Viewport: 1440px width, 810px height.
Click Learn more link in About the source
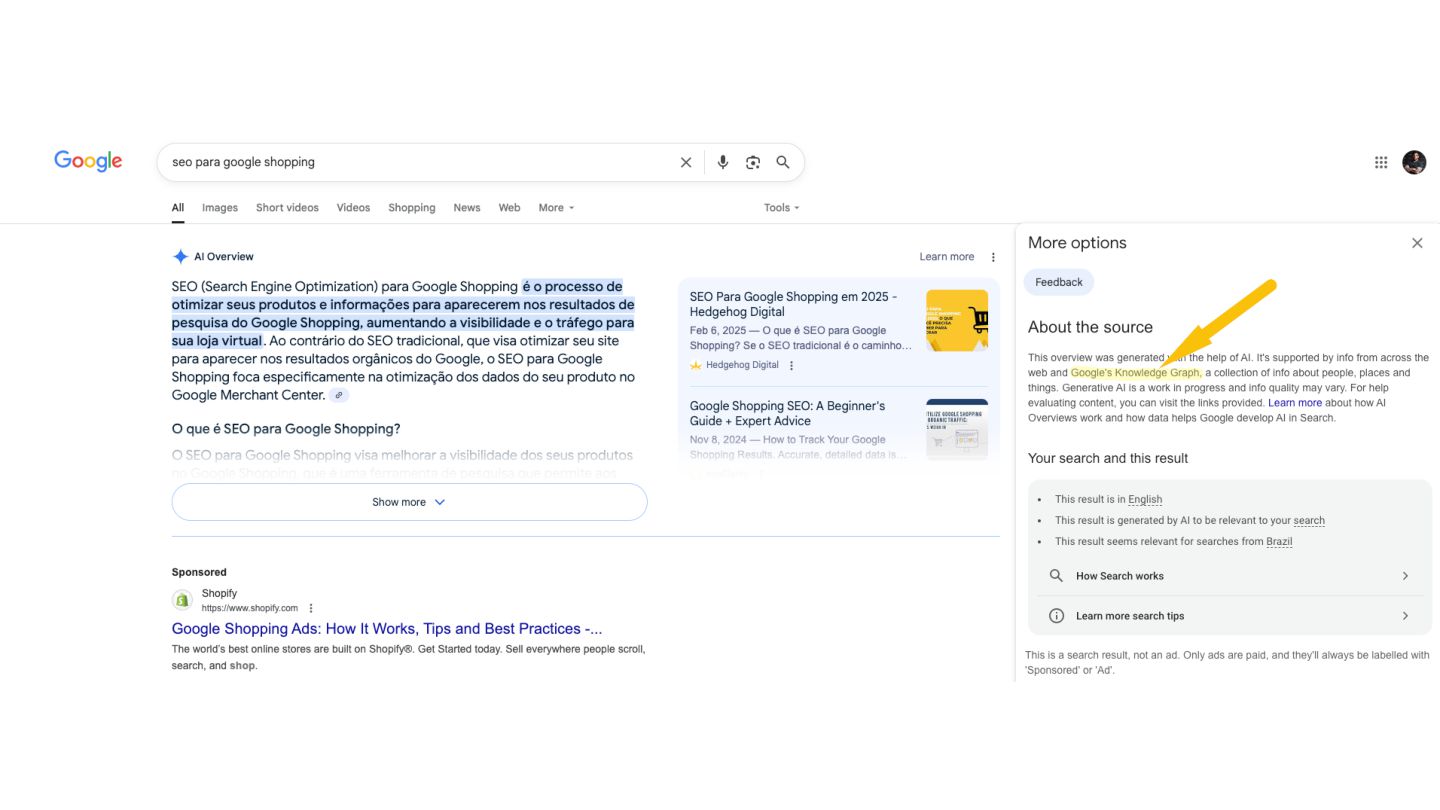point(1295,403)
